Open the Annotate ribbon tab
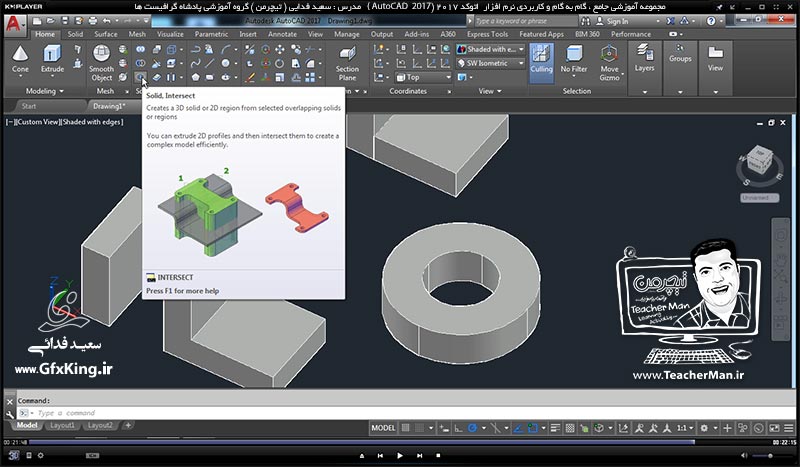The image size is (800, 467). pyautogui.click(x=282, y=34)
